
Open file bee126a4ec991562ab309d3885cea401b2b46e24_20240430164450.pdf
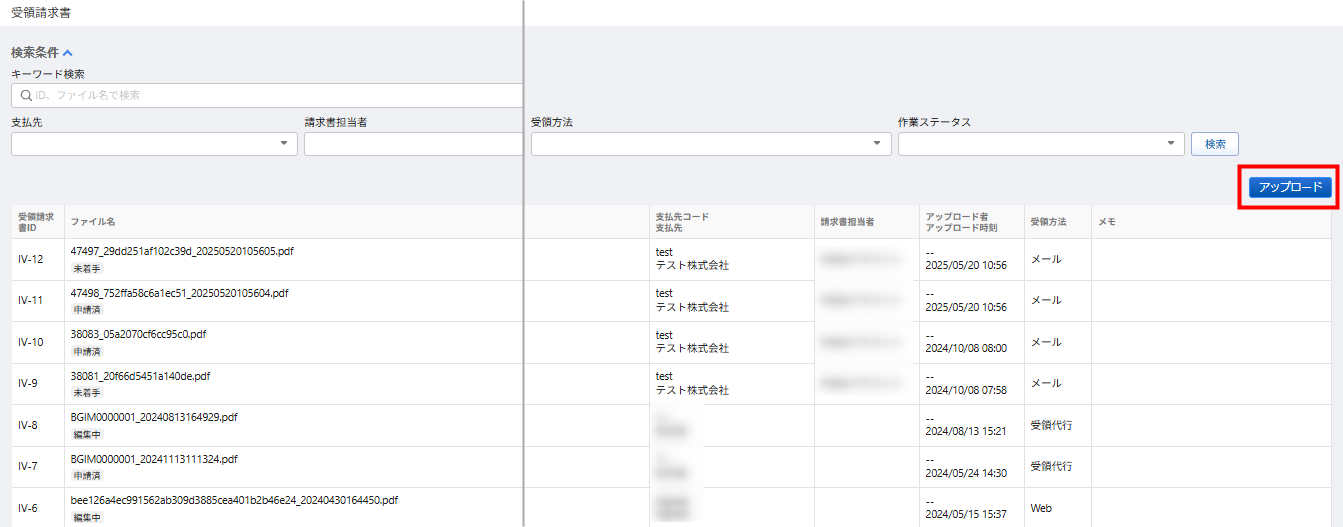234,500
